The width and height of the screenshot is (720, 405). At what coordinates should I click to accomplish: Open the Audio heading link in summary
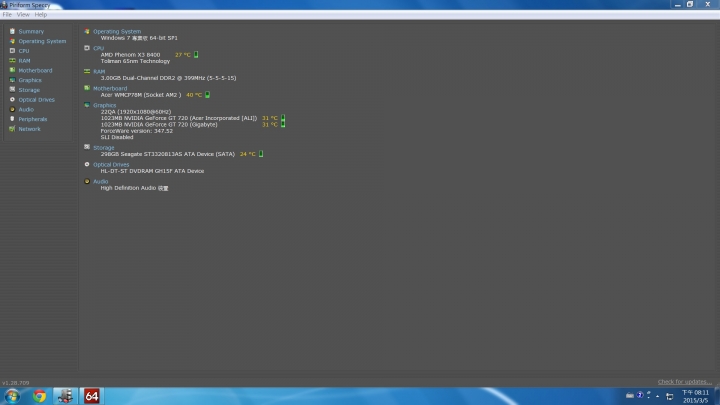[x=101, y=181]
